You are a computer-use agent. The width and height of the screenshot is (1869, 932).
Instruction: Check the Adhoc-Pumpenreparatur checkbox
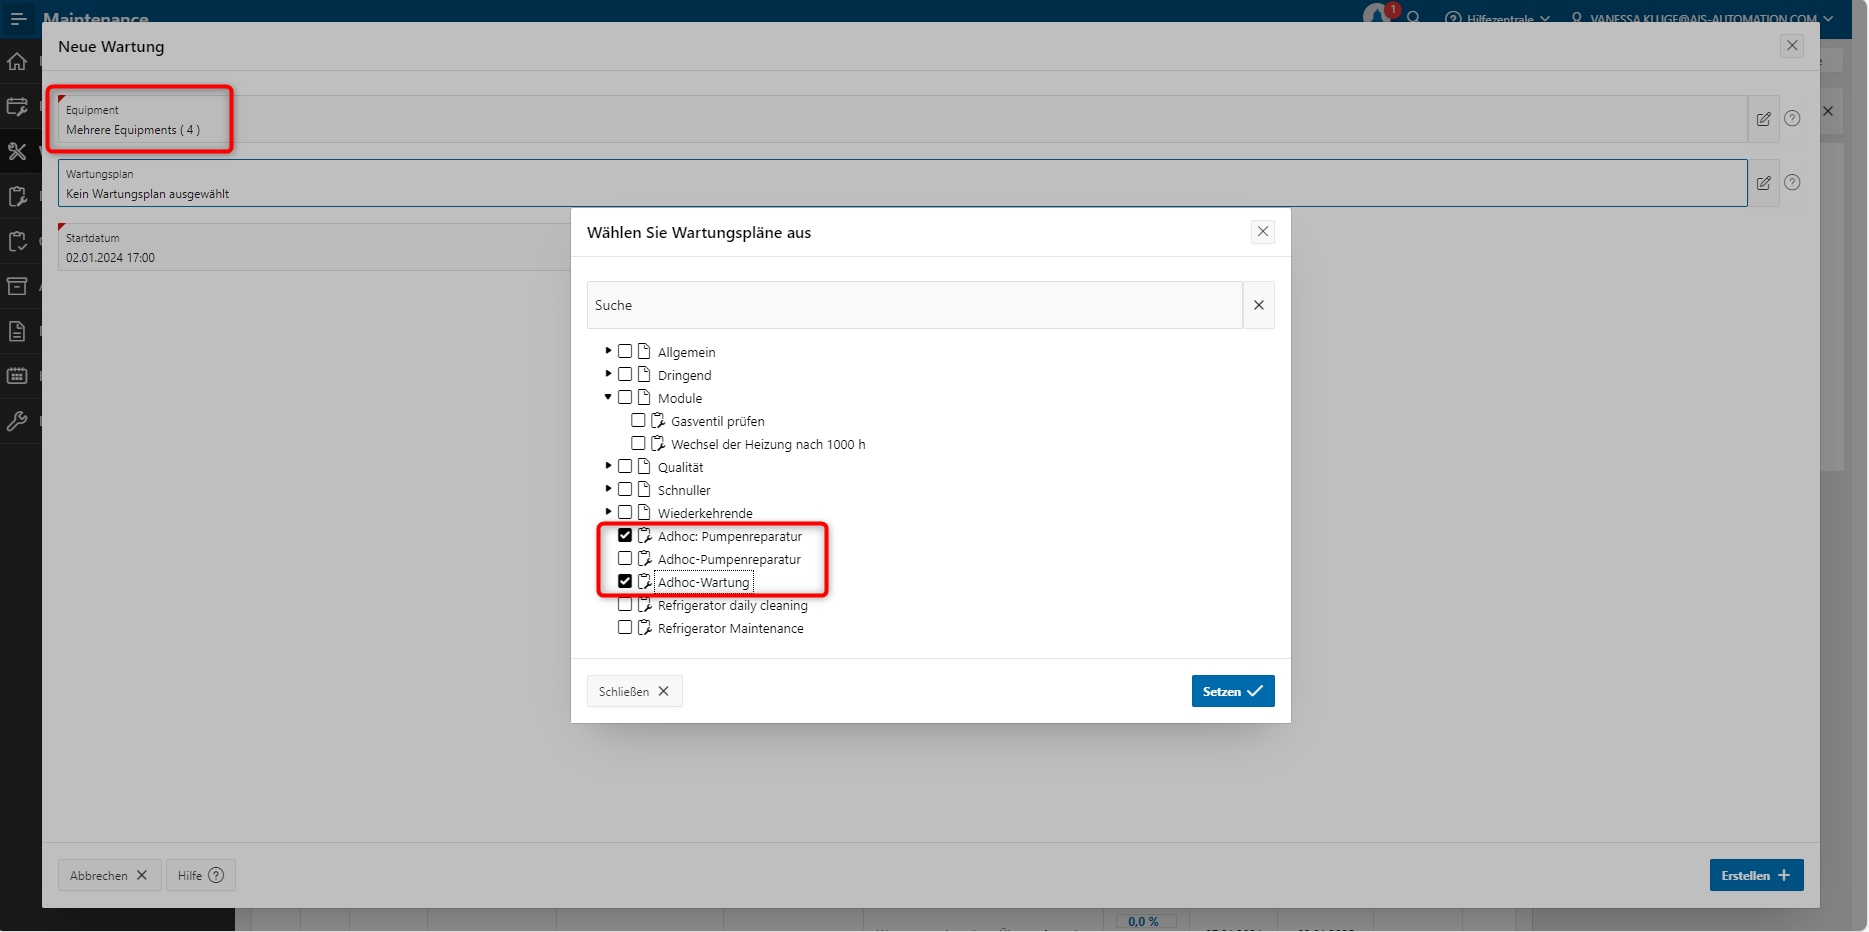[625, 559]
